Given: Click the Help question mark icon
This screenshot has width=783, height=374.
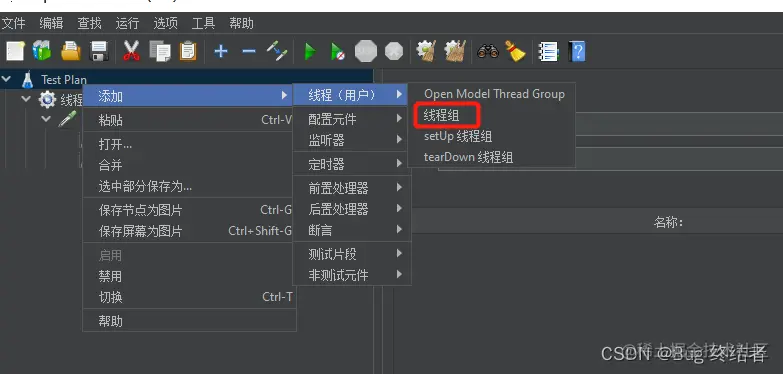Looking at the screenshot, I should point(577,51).
